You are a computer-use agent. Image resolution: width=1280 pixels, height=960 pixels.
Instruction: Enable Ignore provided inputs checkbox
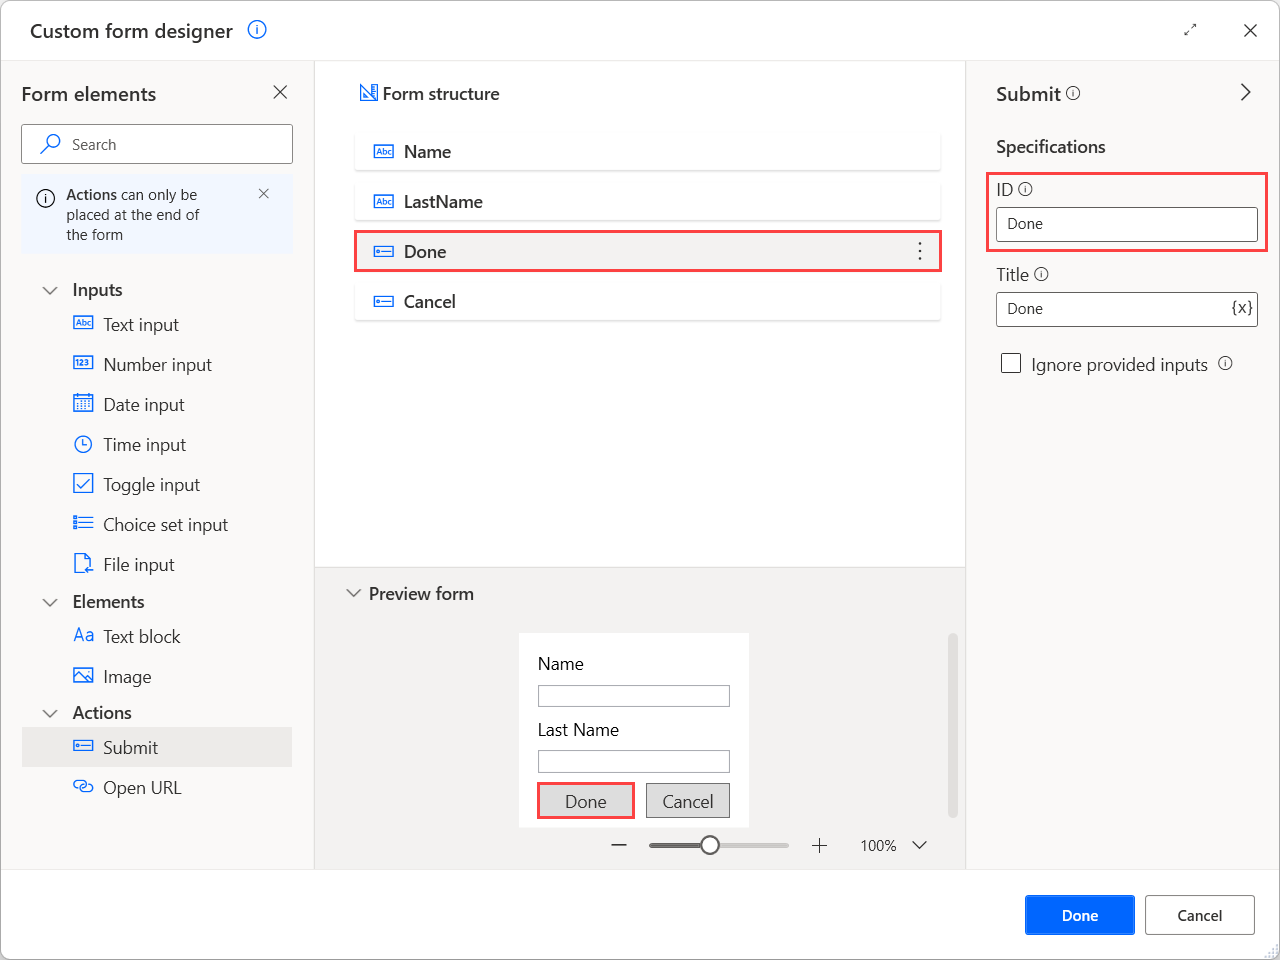[1011, 364]
